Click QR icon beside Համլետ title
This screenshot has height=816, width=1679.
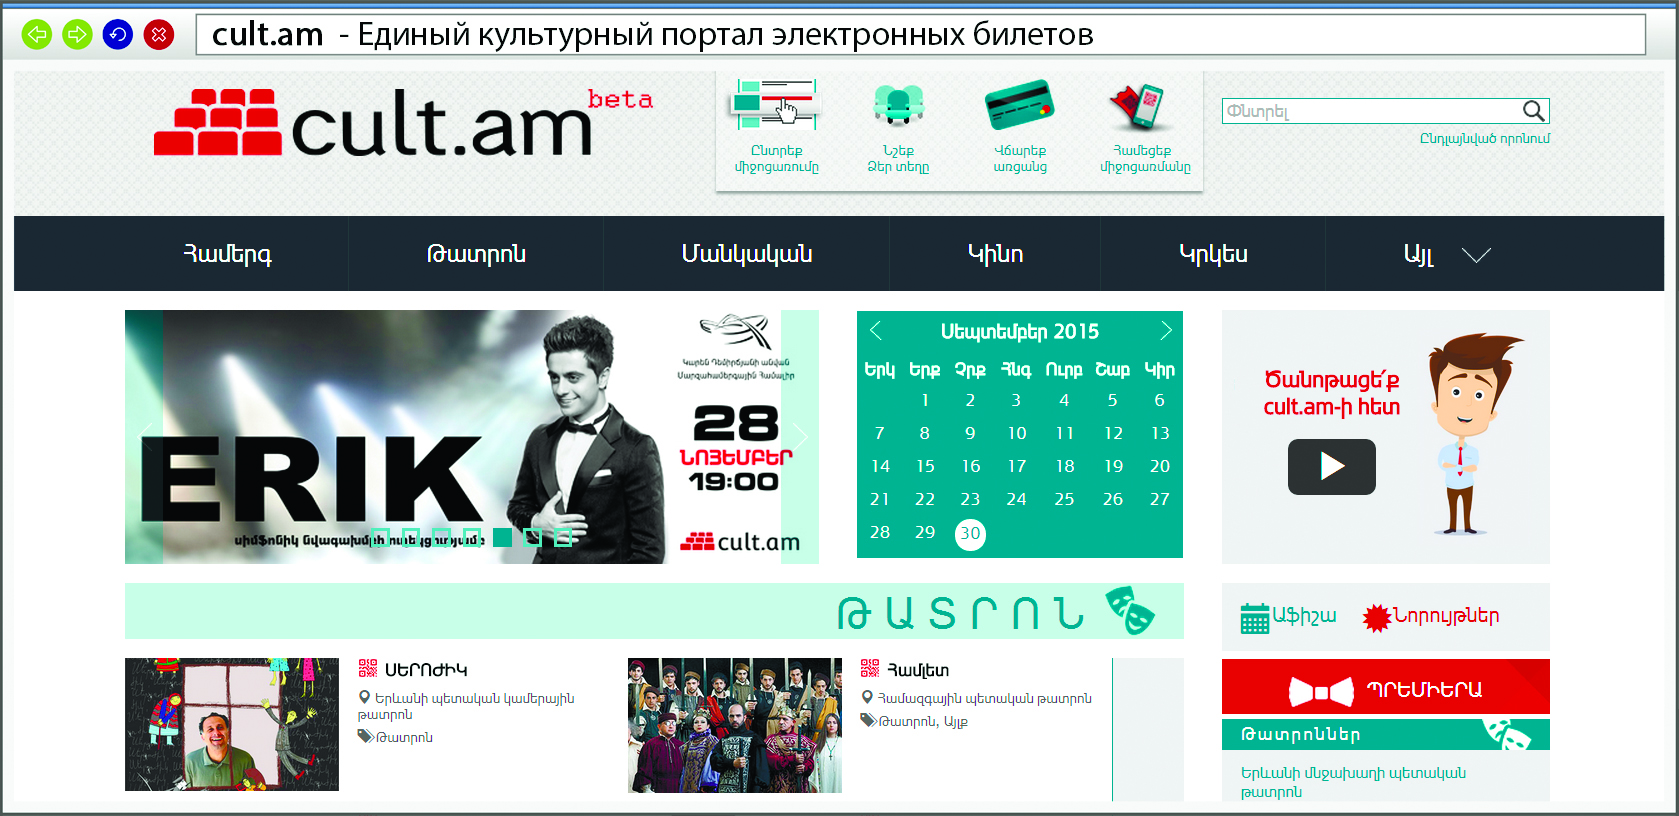pyautogui.click(x=870, y=669)
